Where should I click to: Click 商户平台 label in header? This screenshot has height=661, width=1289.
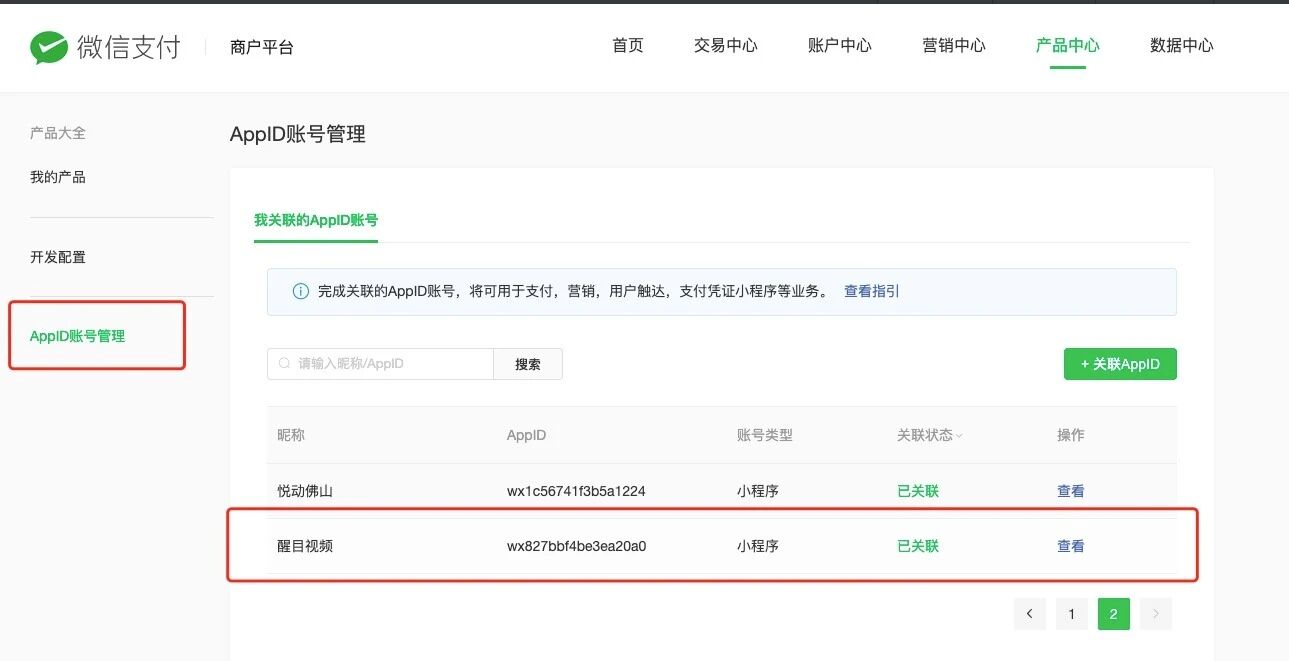pos(262,47)
